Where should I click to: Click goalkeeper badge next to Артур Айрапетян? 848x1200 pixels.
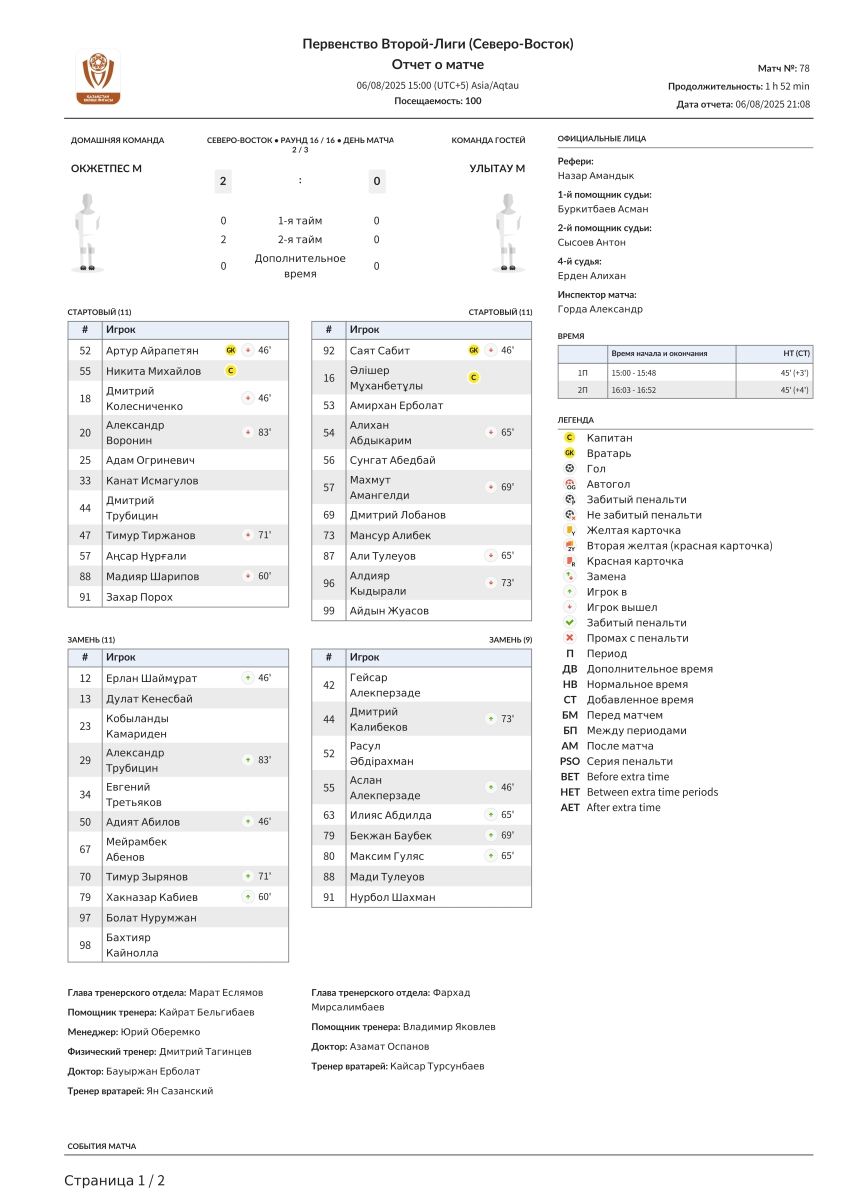point(231,351)
